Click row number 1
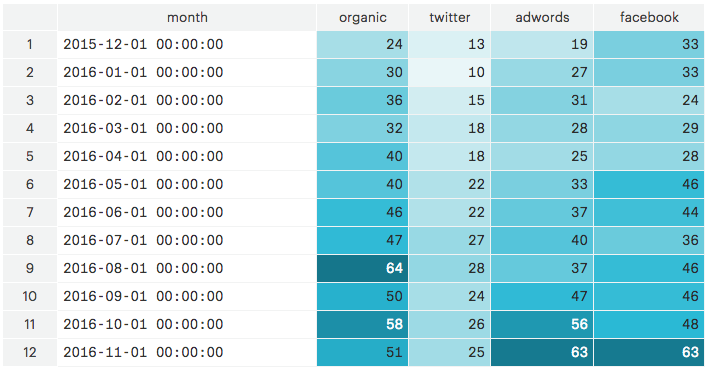 coord(30,45)
